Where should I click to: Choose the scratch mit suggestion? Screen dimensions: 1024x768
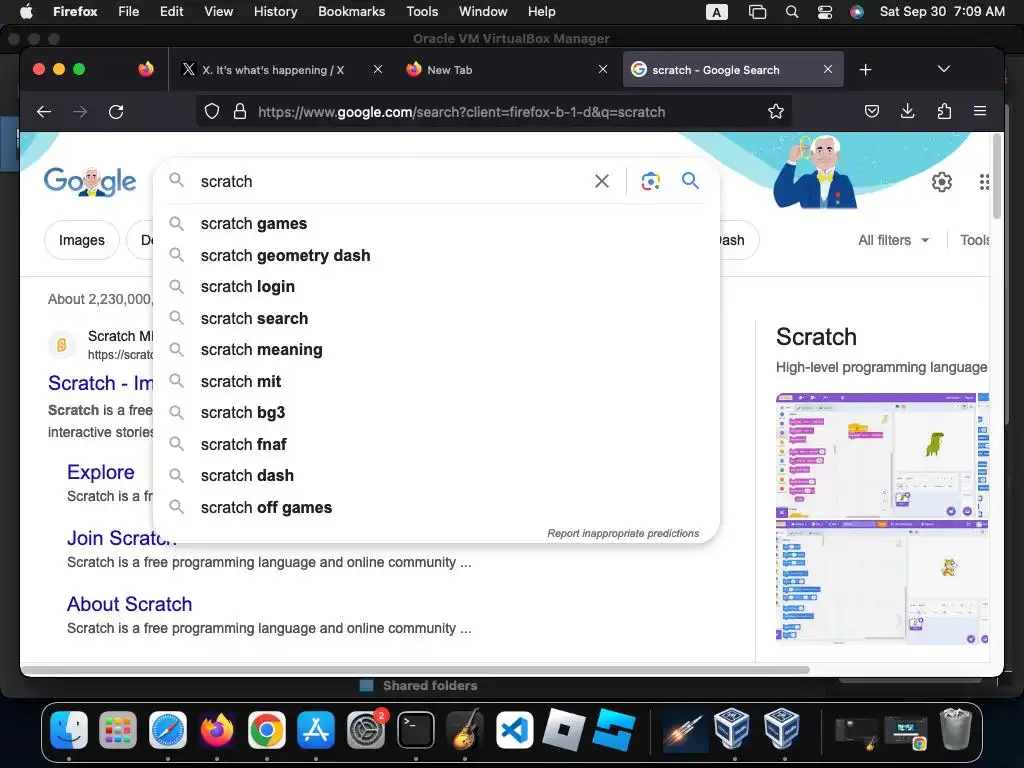click(436, 381)
